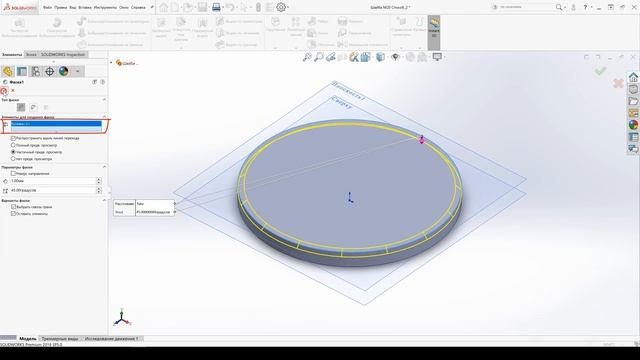Open Hide/Show Items eye icon
The height and width of the screenshot is (360, 640).
(x=395, y=57)
